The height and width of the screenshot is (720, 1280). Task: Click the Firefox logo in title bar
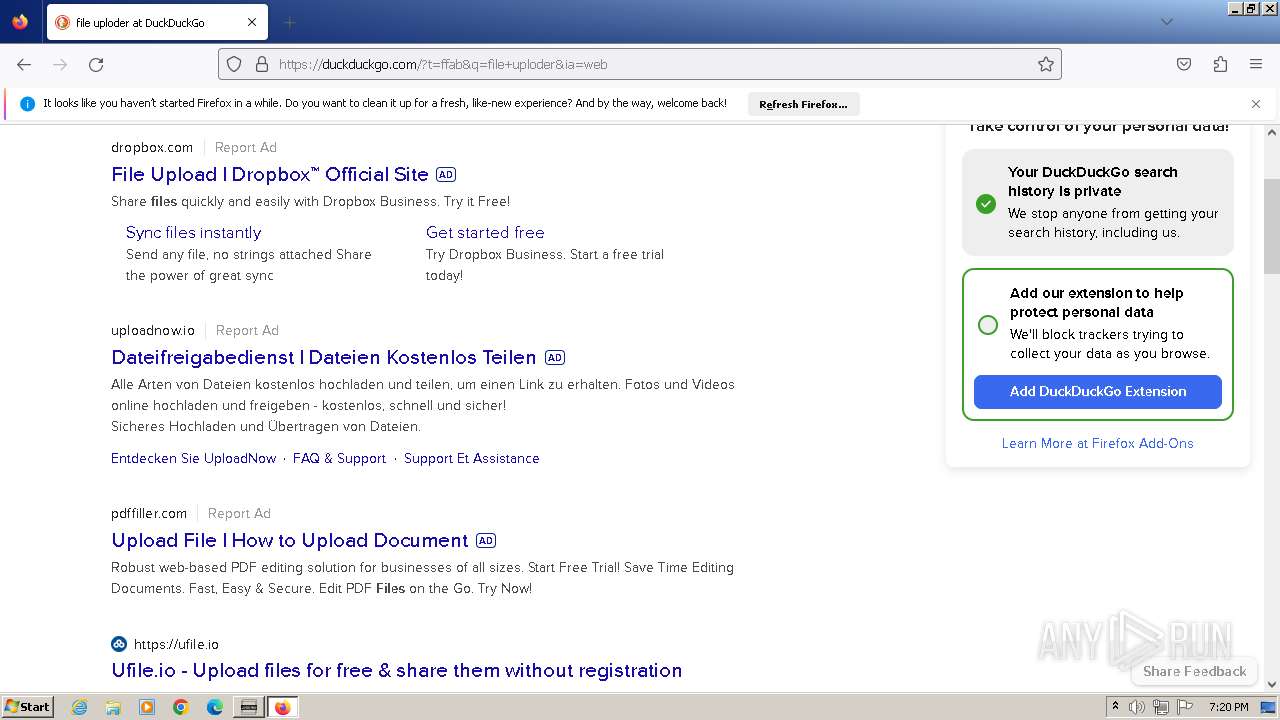[x=20, y=21]
